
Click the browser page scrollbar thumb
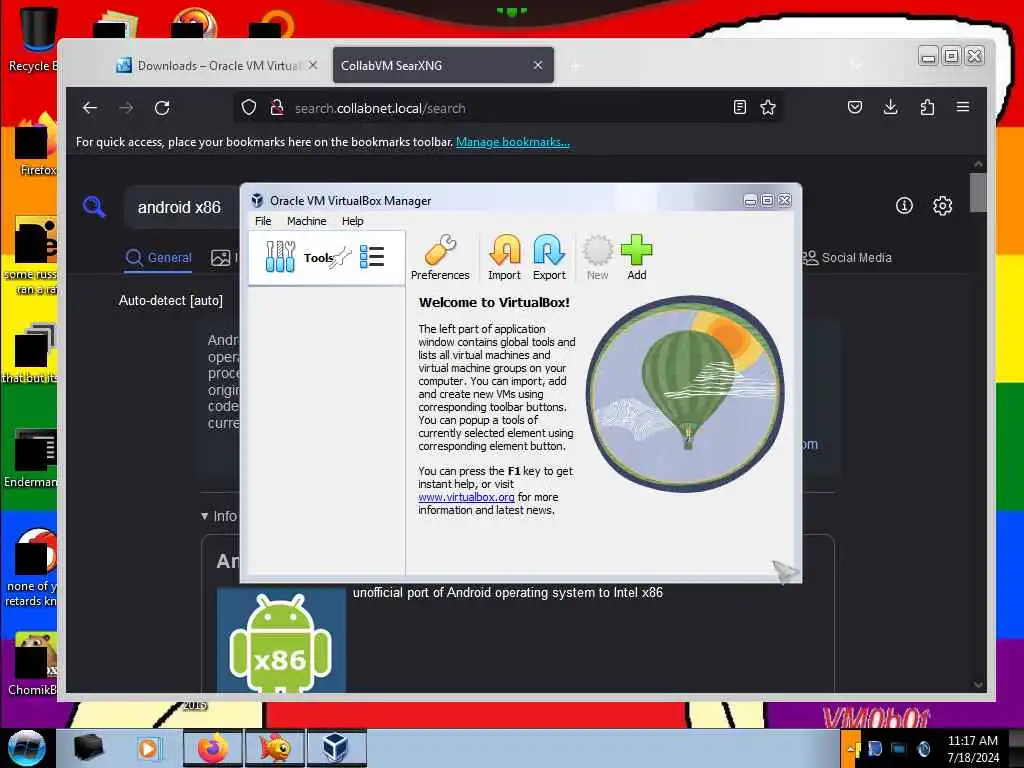point(978,192)
